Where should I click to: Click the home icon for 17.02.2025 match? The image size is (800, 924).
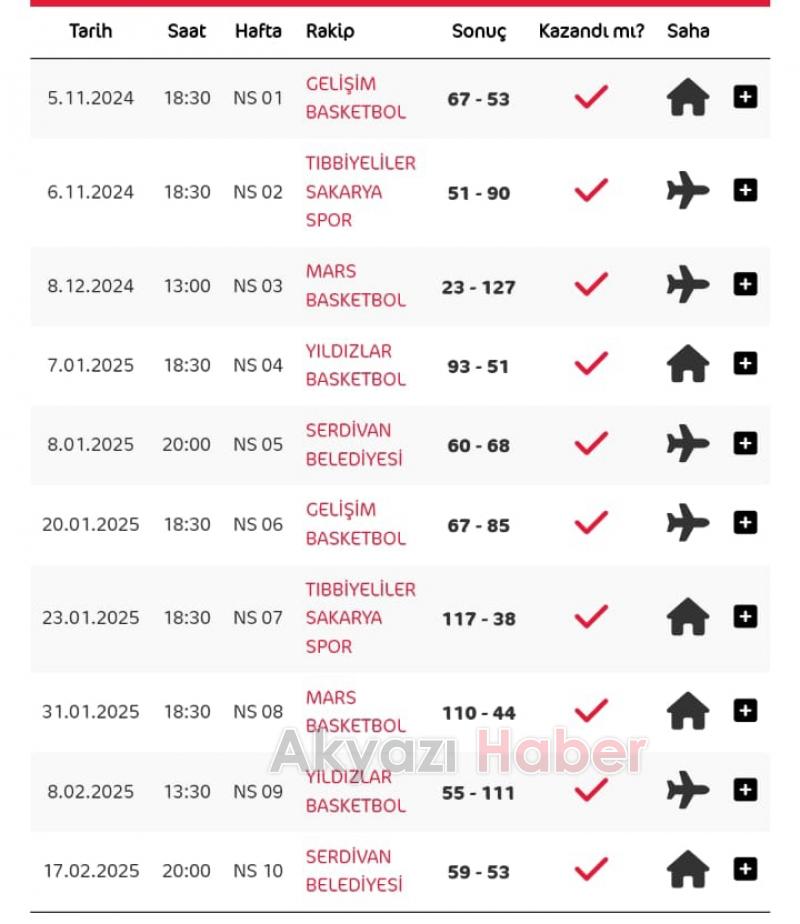688,870
